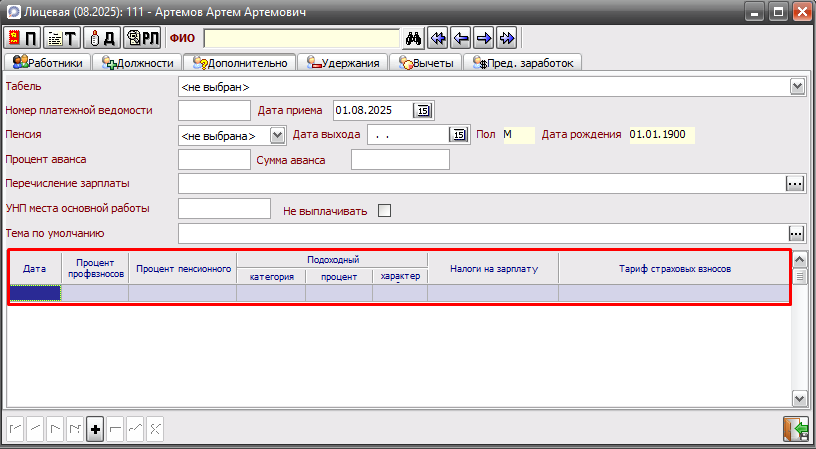Go to previous record arrow
This screenshot has height=449, width=816.
click(460, 39)
